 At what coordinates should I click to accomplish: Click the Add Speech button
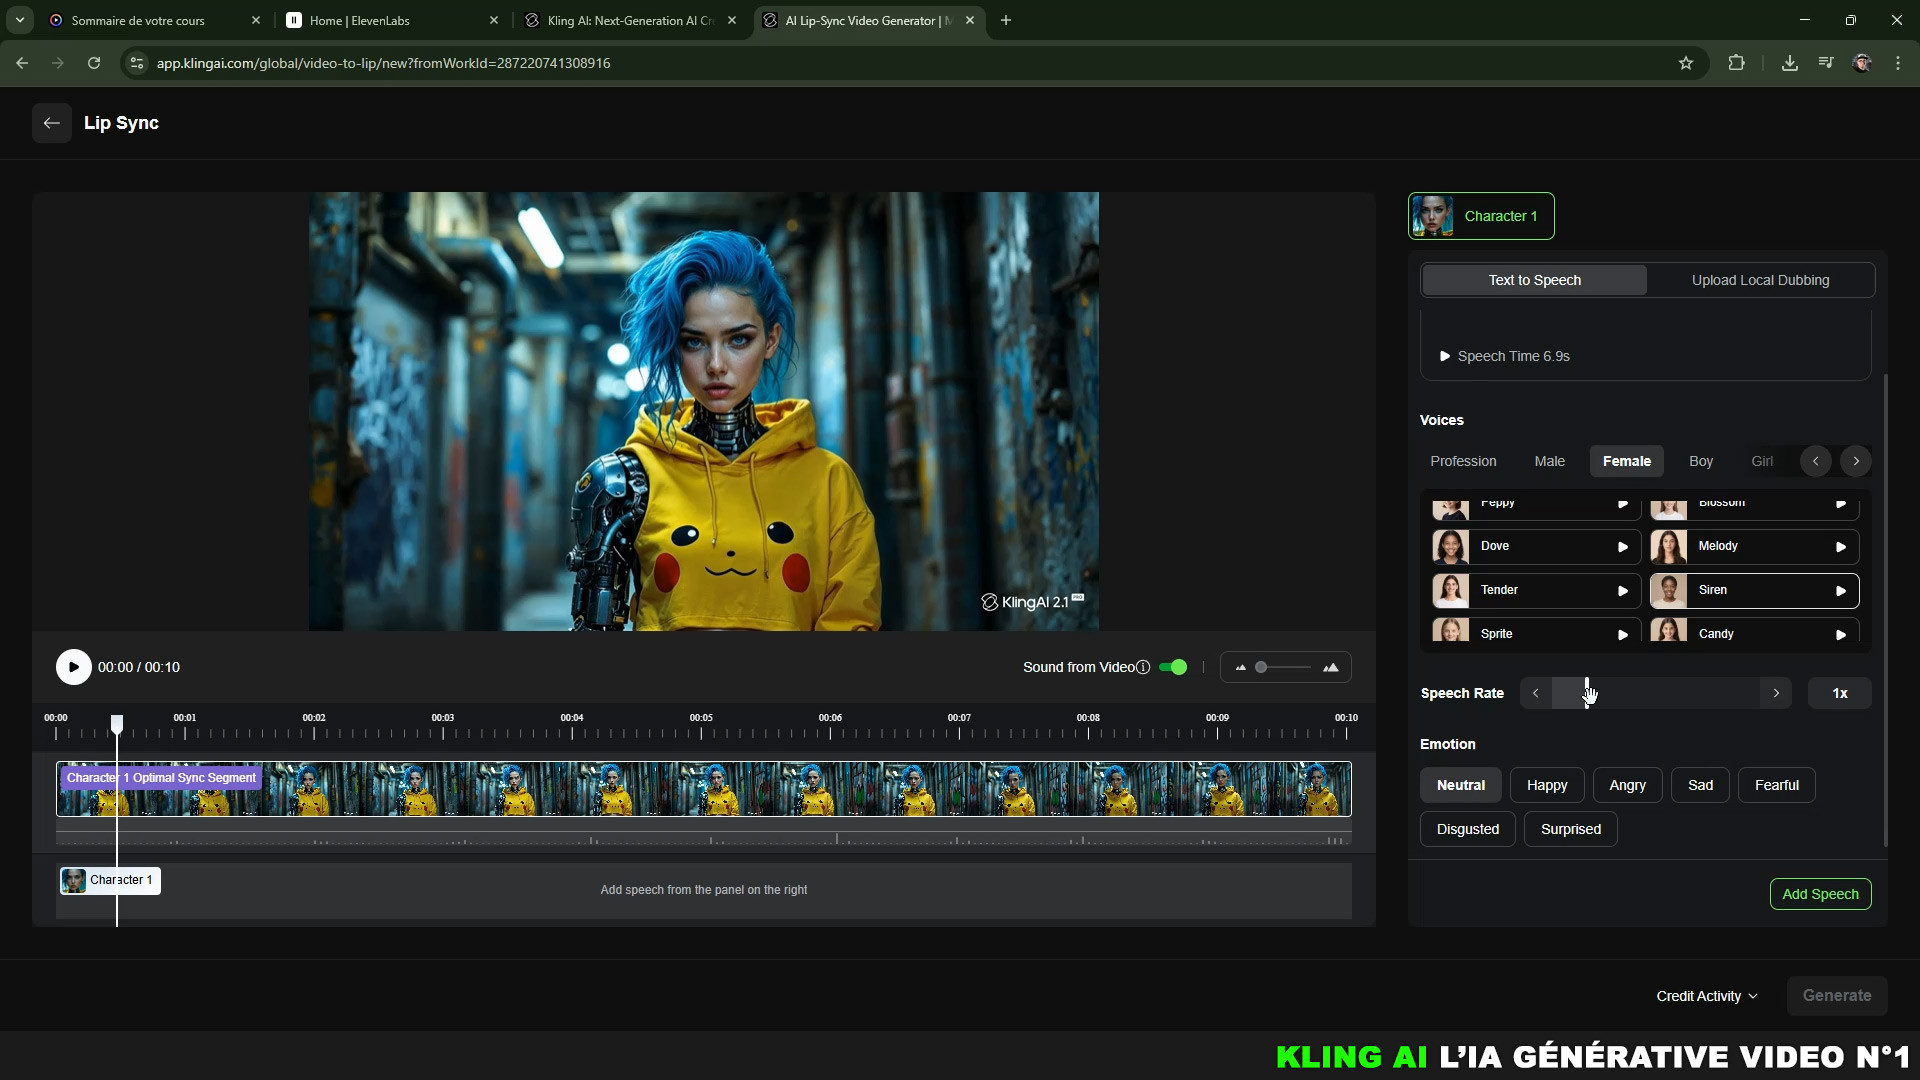tap(1820, 894)
